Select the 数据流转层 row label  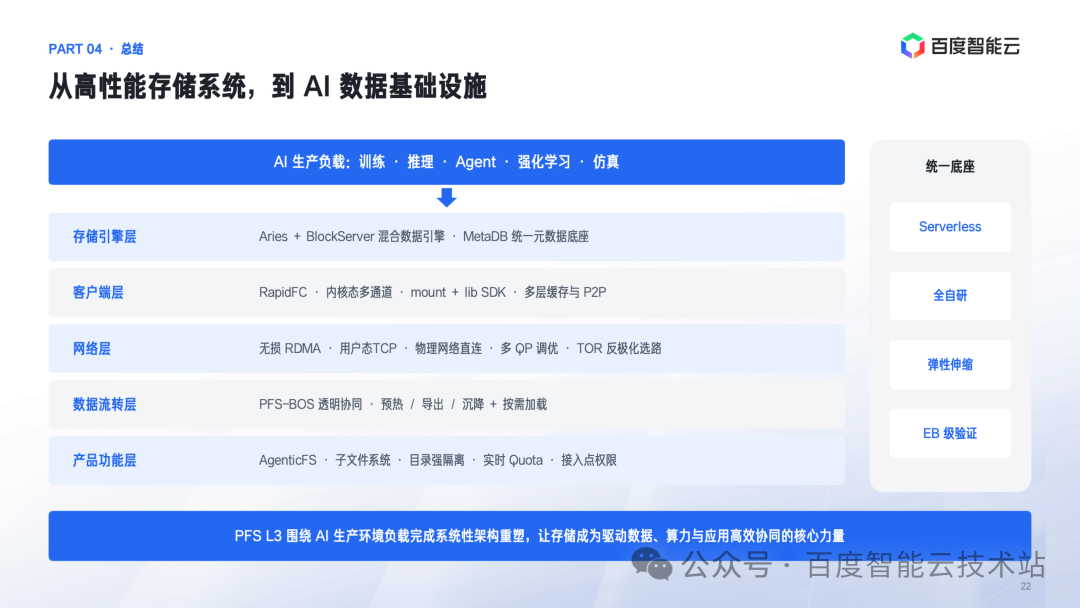click(105, 404)
